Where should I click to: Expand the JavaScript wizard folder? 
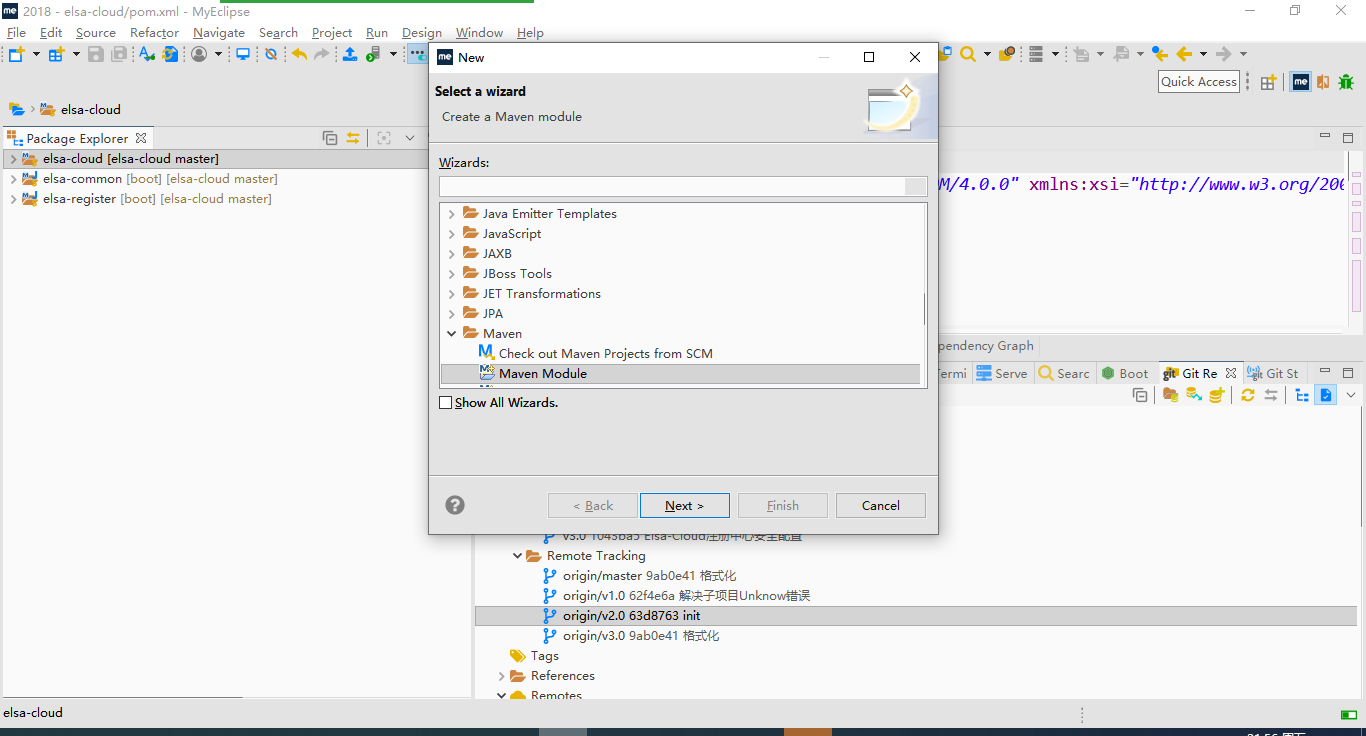click(451, 234)
